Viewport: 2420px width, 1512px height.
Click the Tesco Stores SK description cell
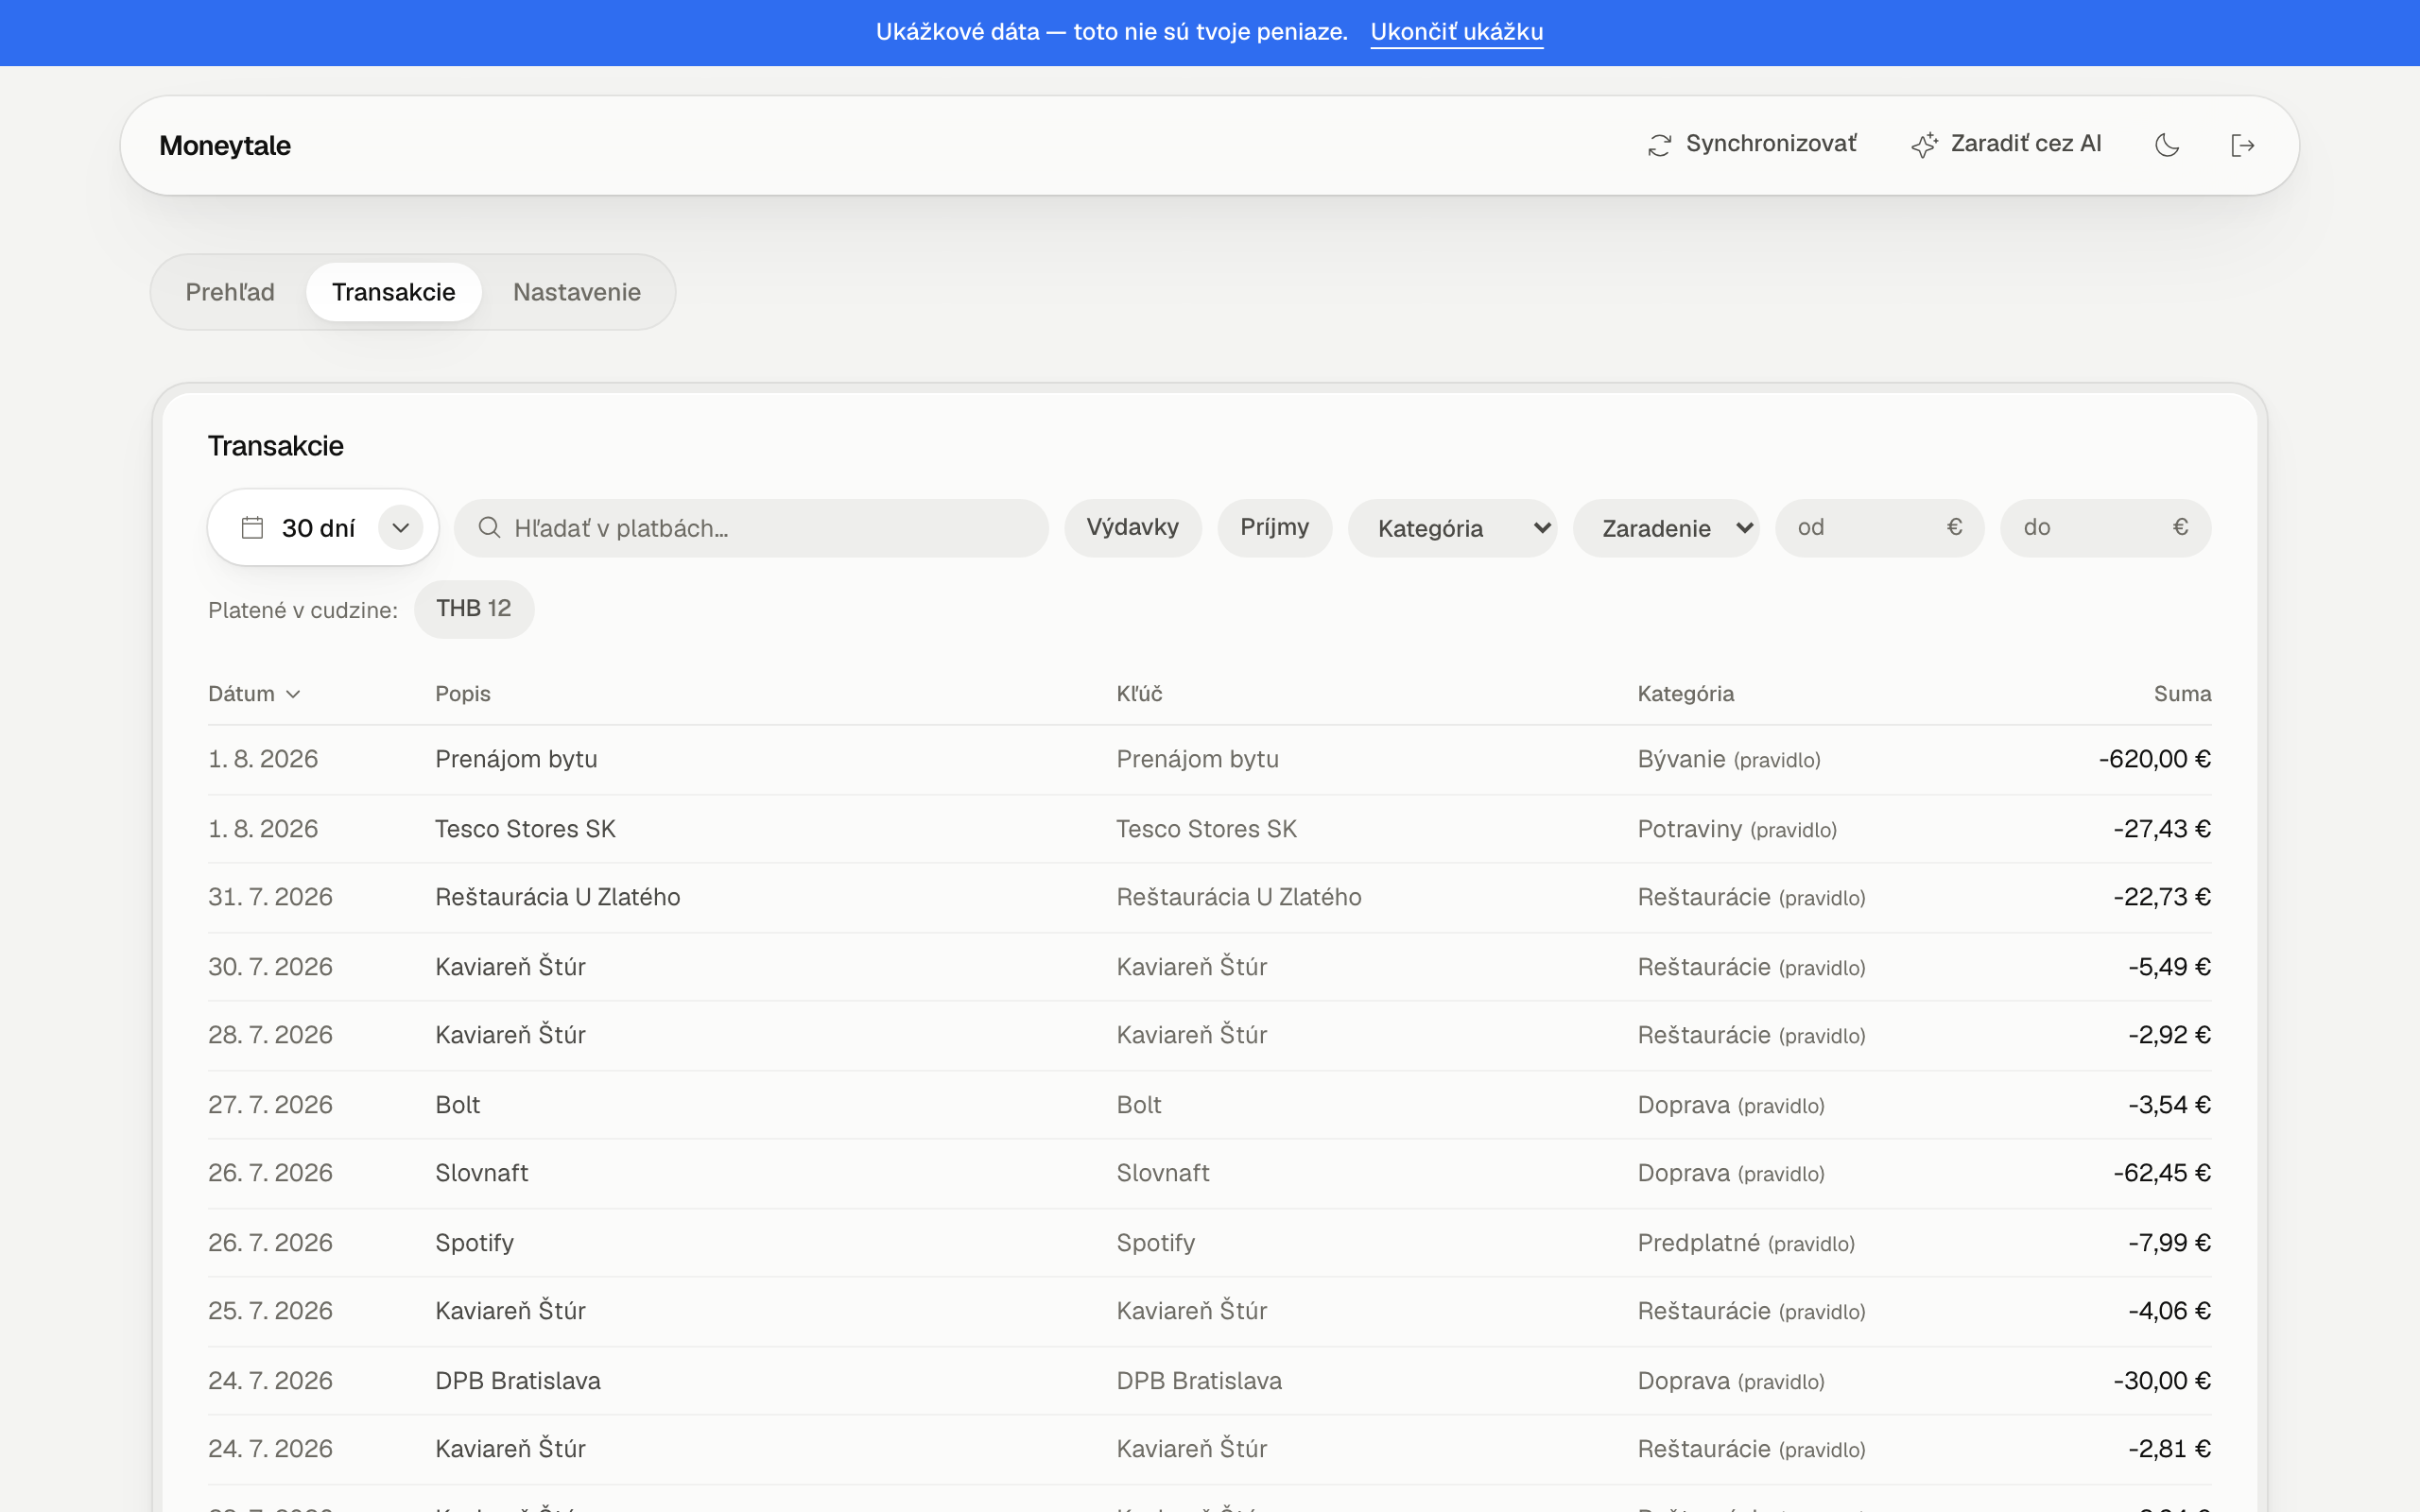point(525,829)
